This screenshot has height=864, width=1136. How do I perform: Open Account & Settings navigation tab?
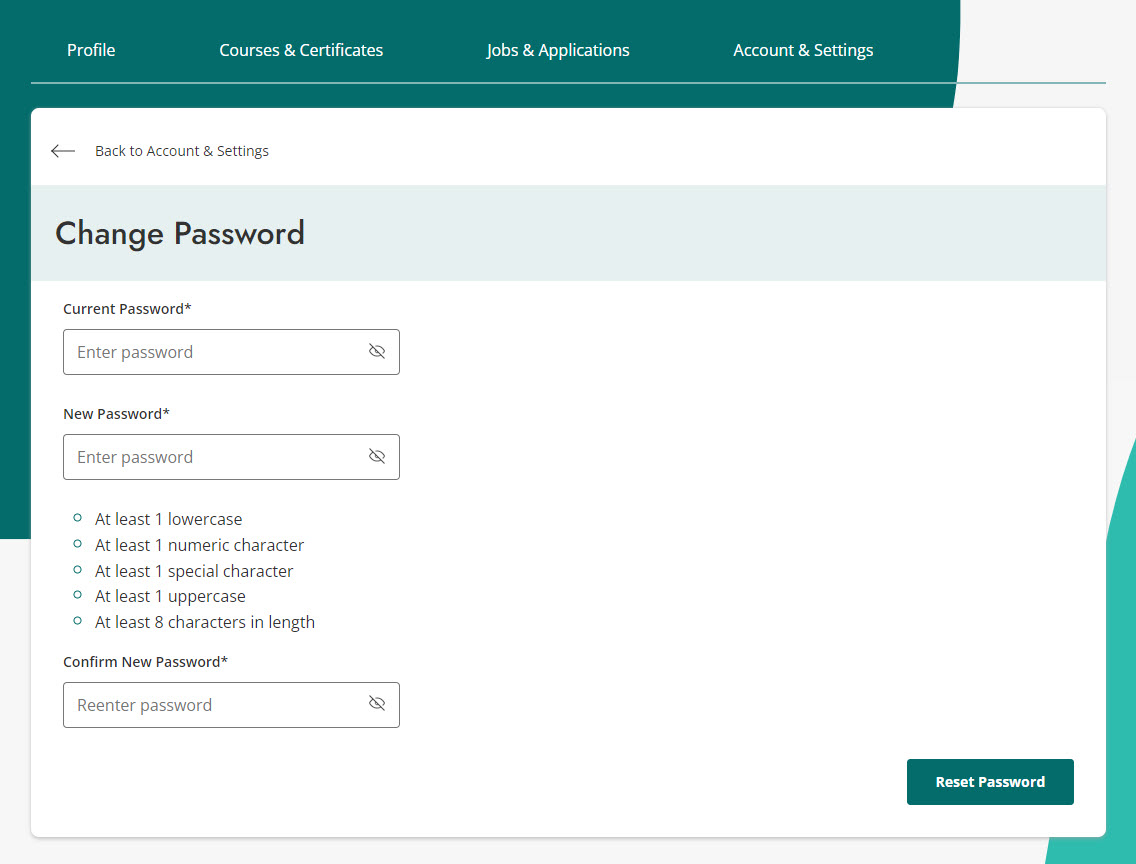click(803, 49)
